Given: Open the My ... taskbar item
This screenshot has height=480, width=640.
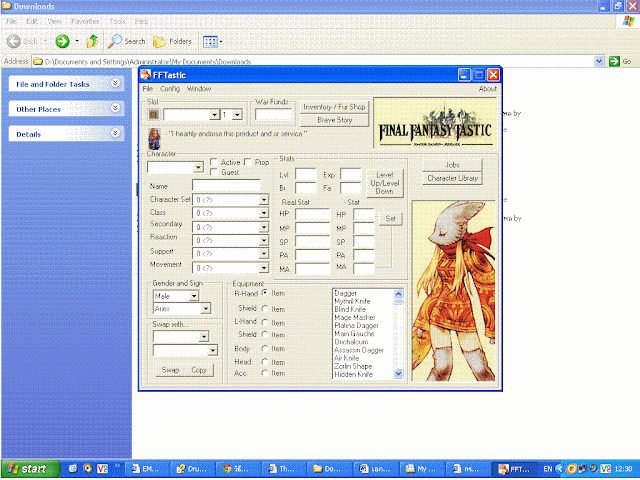Looking at the screenshot, I should coord(422,469).
